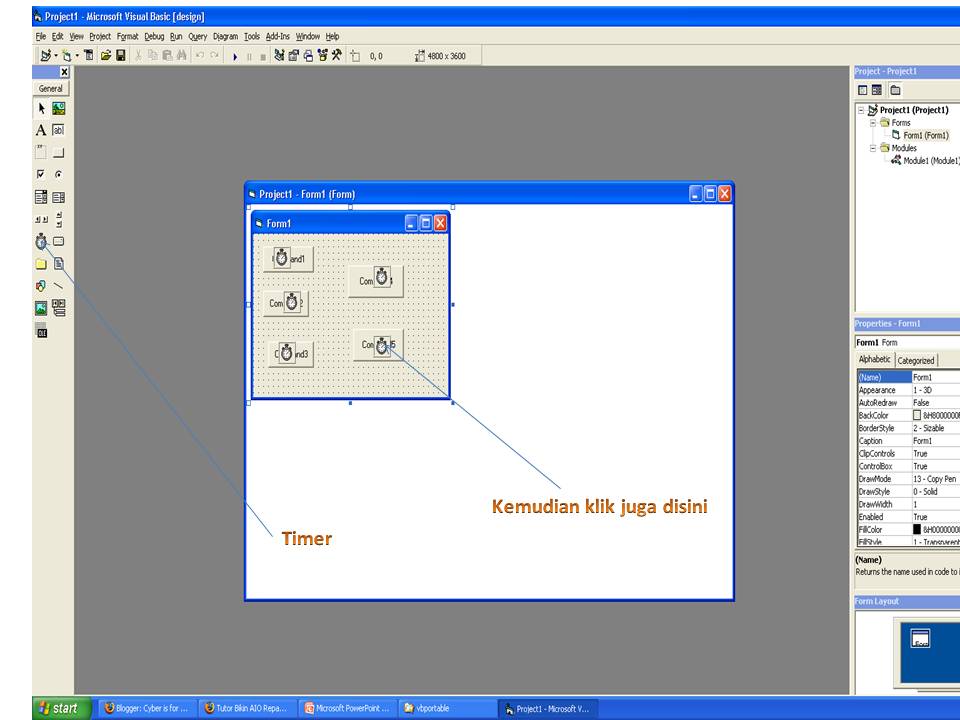This screenshot has height=720, width=960.
Task: Collapse the Project1 (Project1) tree node
Action: coord(861,110)
